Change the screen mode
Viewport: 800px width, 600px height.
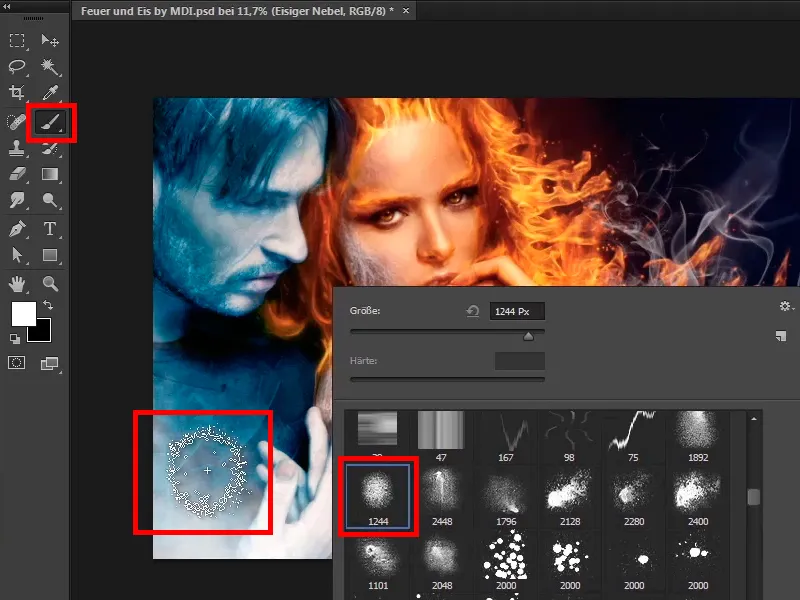tap(49, 363)
